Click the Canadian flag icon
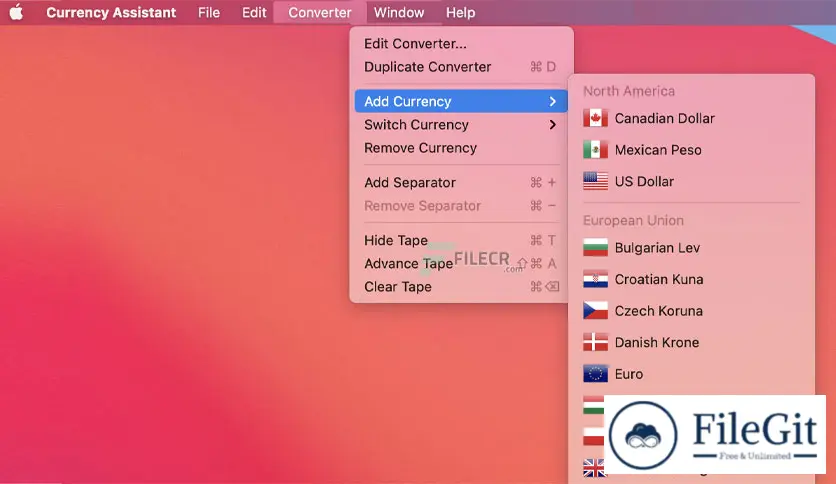 pos(595,118)
